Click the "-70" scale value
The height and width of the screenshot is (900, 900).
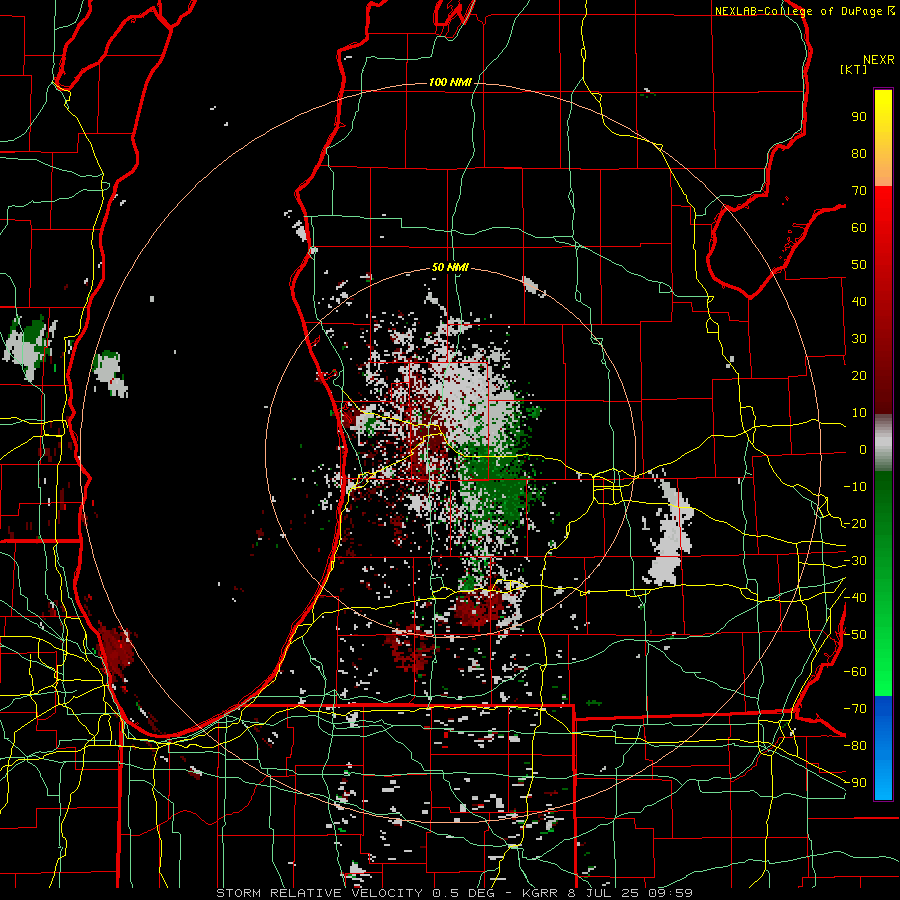(855, 709)
